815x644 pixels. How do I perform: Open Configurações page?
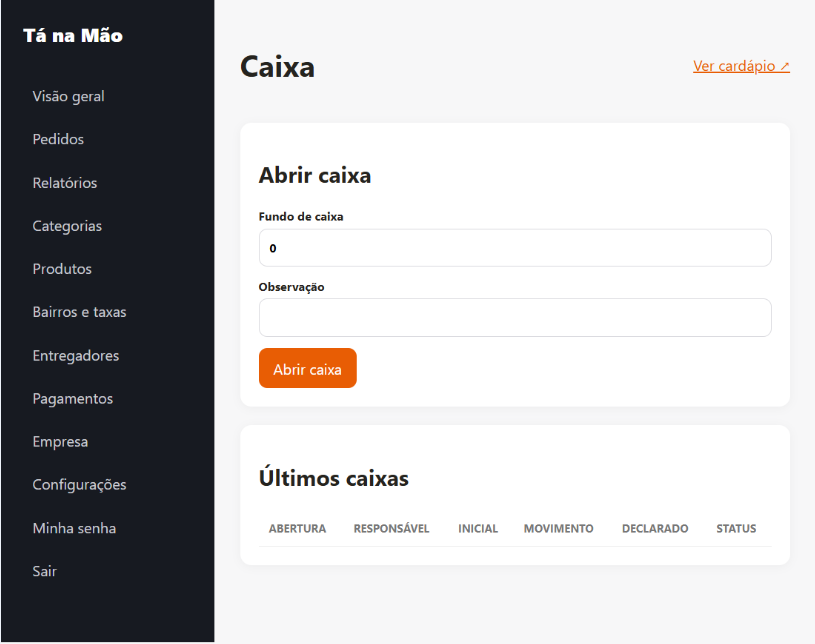79,485
